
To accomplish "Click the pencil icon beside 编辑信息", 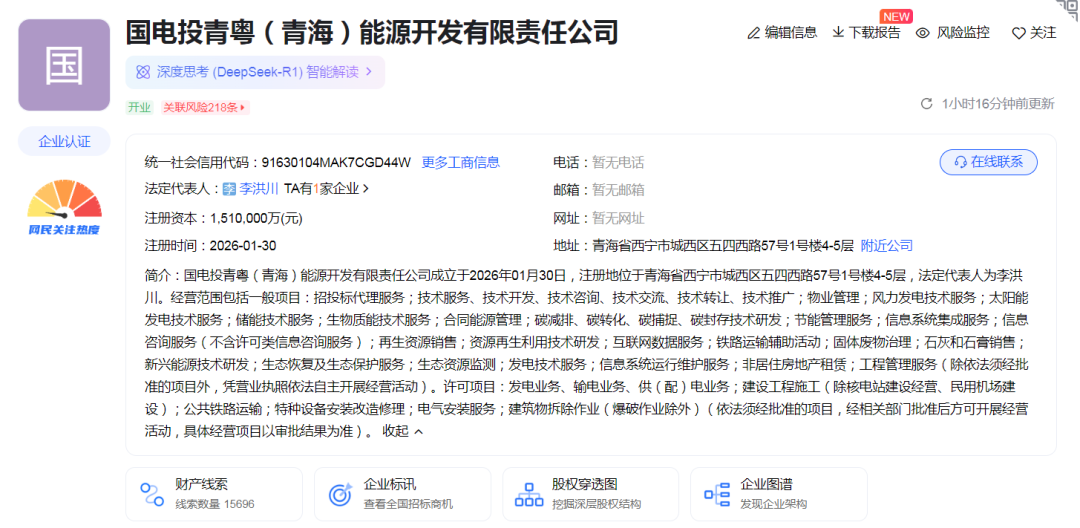I will click(754, 33).
